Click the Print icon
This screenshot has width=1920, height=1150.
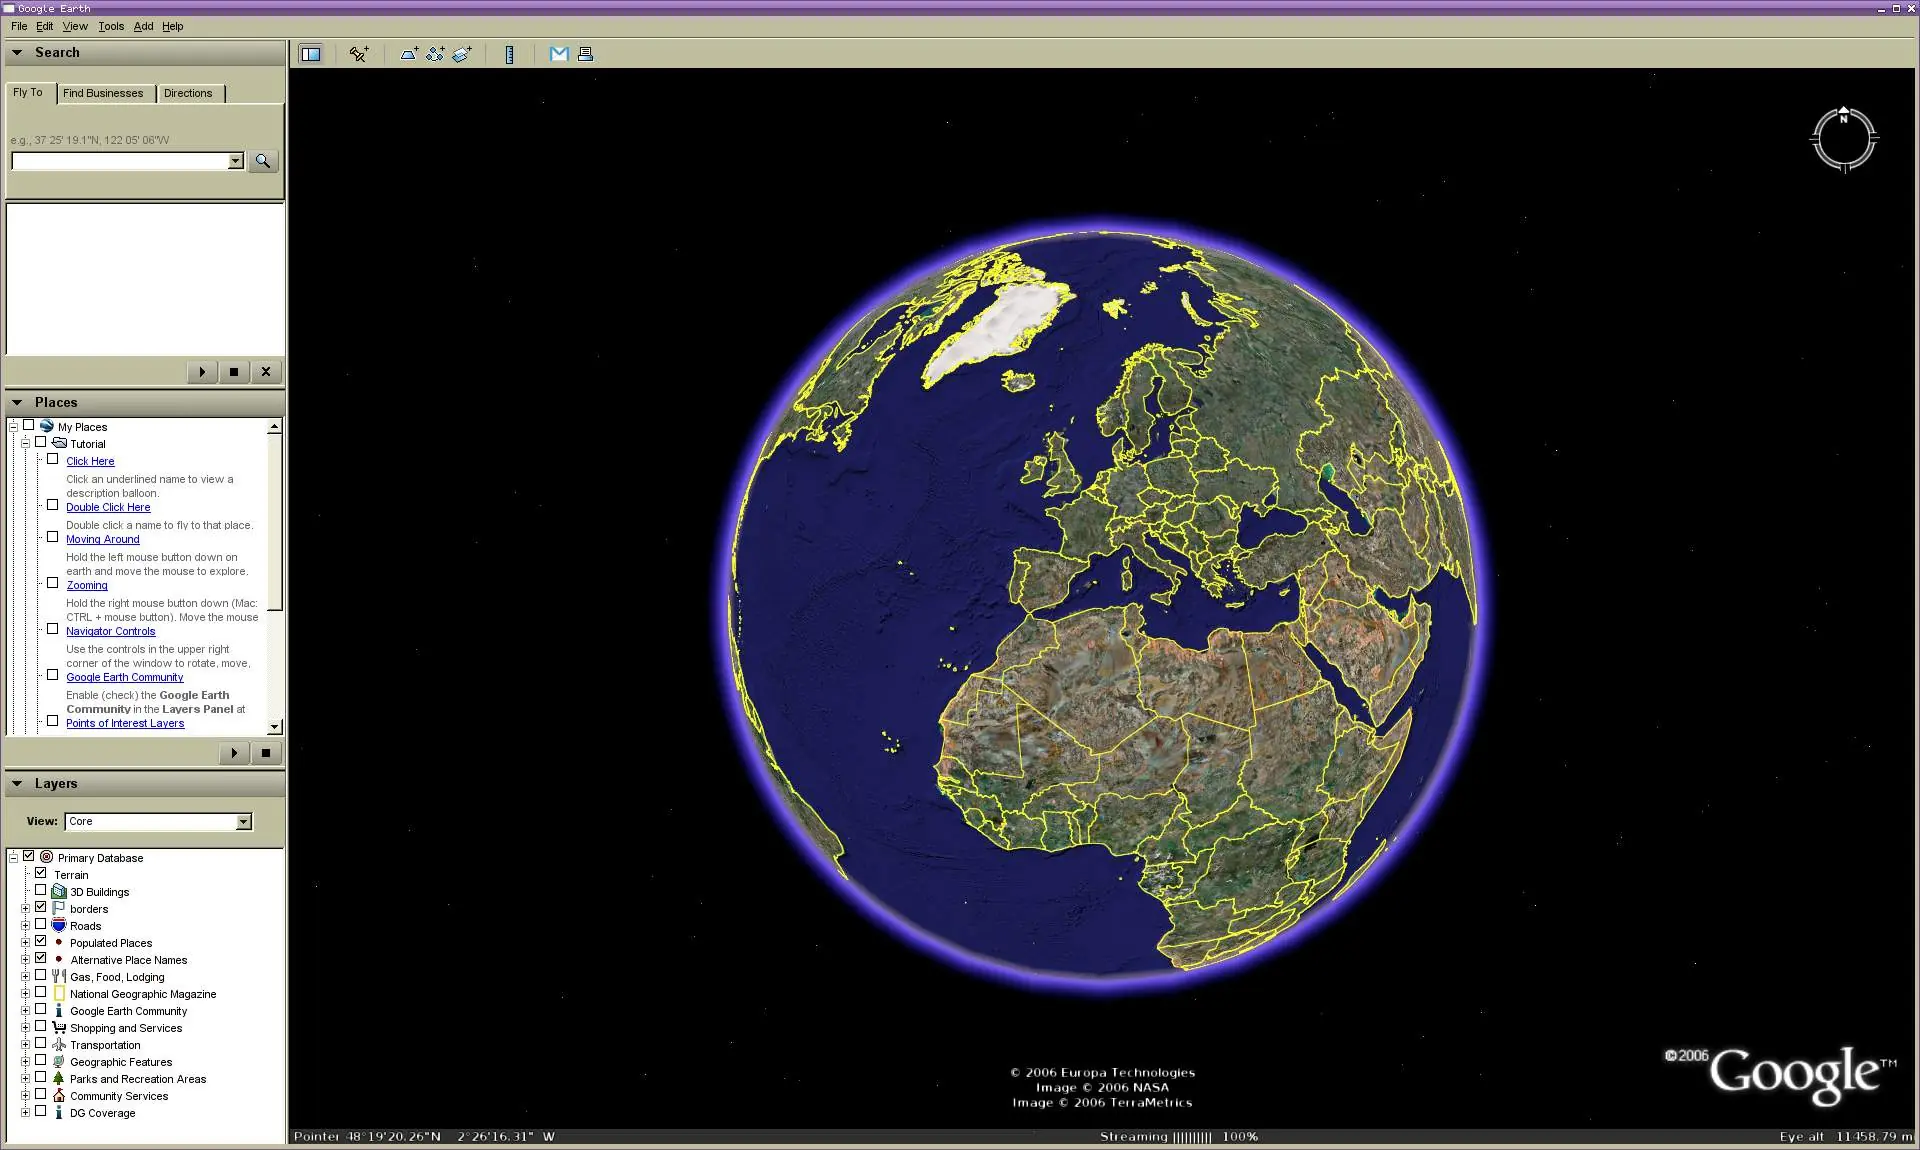coord(585,55)
